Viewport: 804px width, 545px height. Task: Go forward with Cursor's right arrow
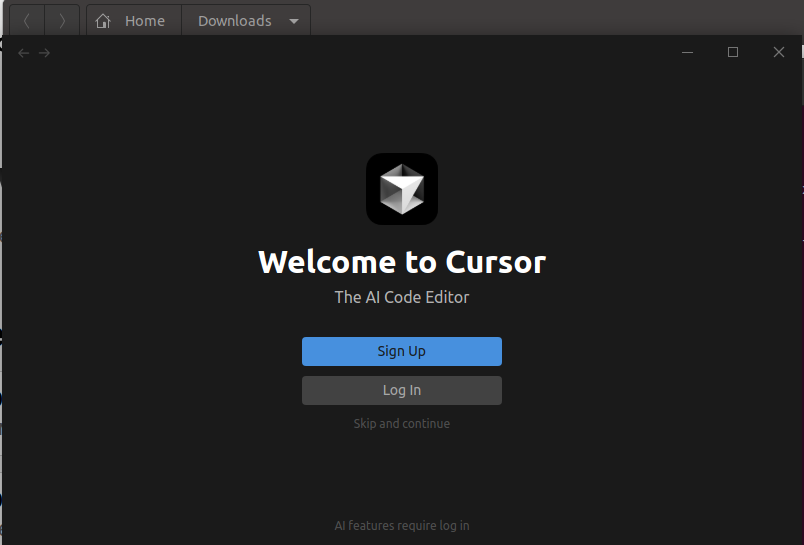(45, 53)
